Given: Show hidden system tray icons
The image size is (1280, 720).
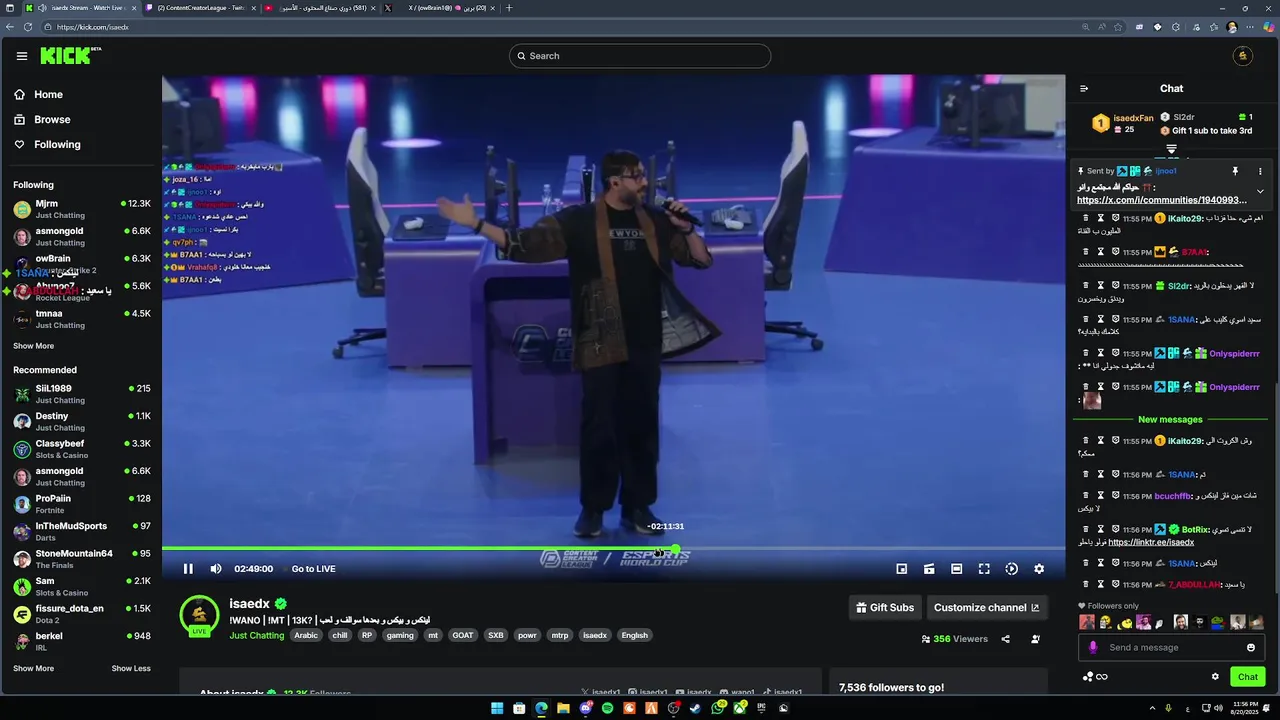Looking at the screenshot, I should click(1152, 708).
